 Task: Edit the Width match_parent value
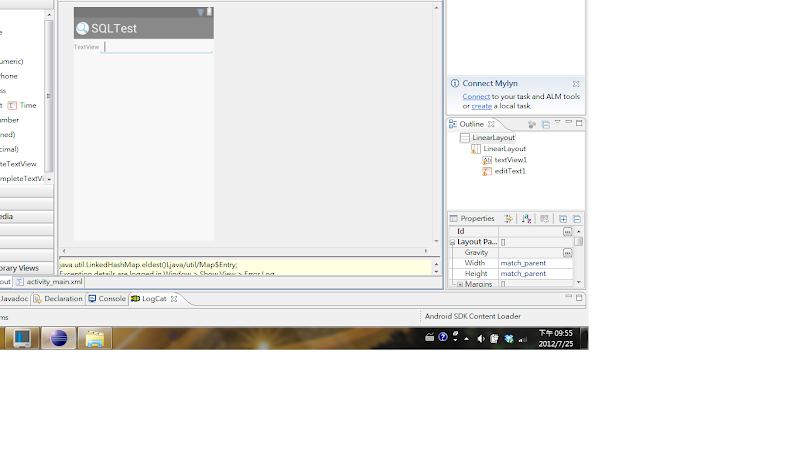pyautogui.click(x=536, y=263)
